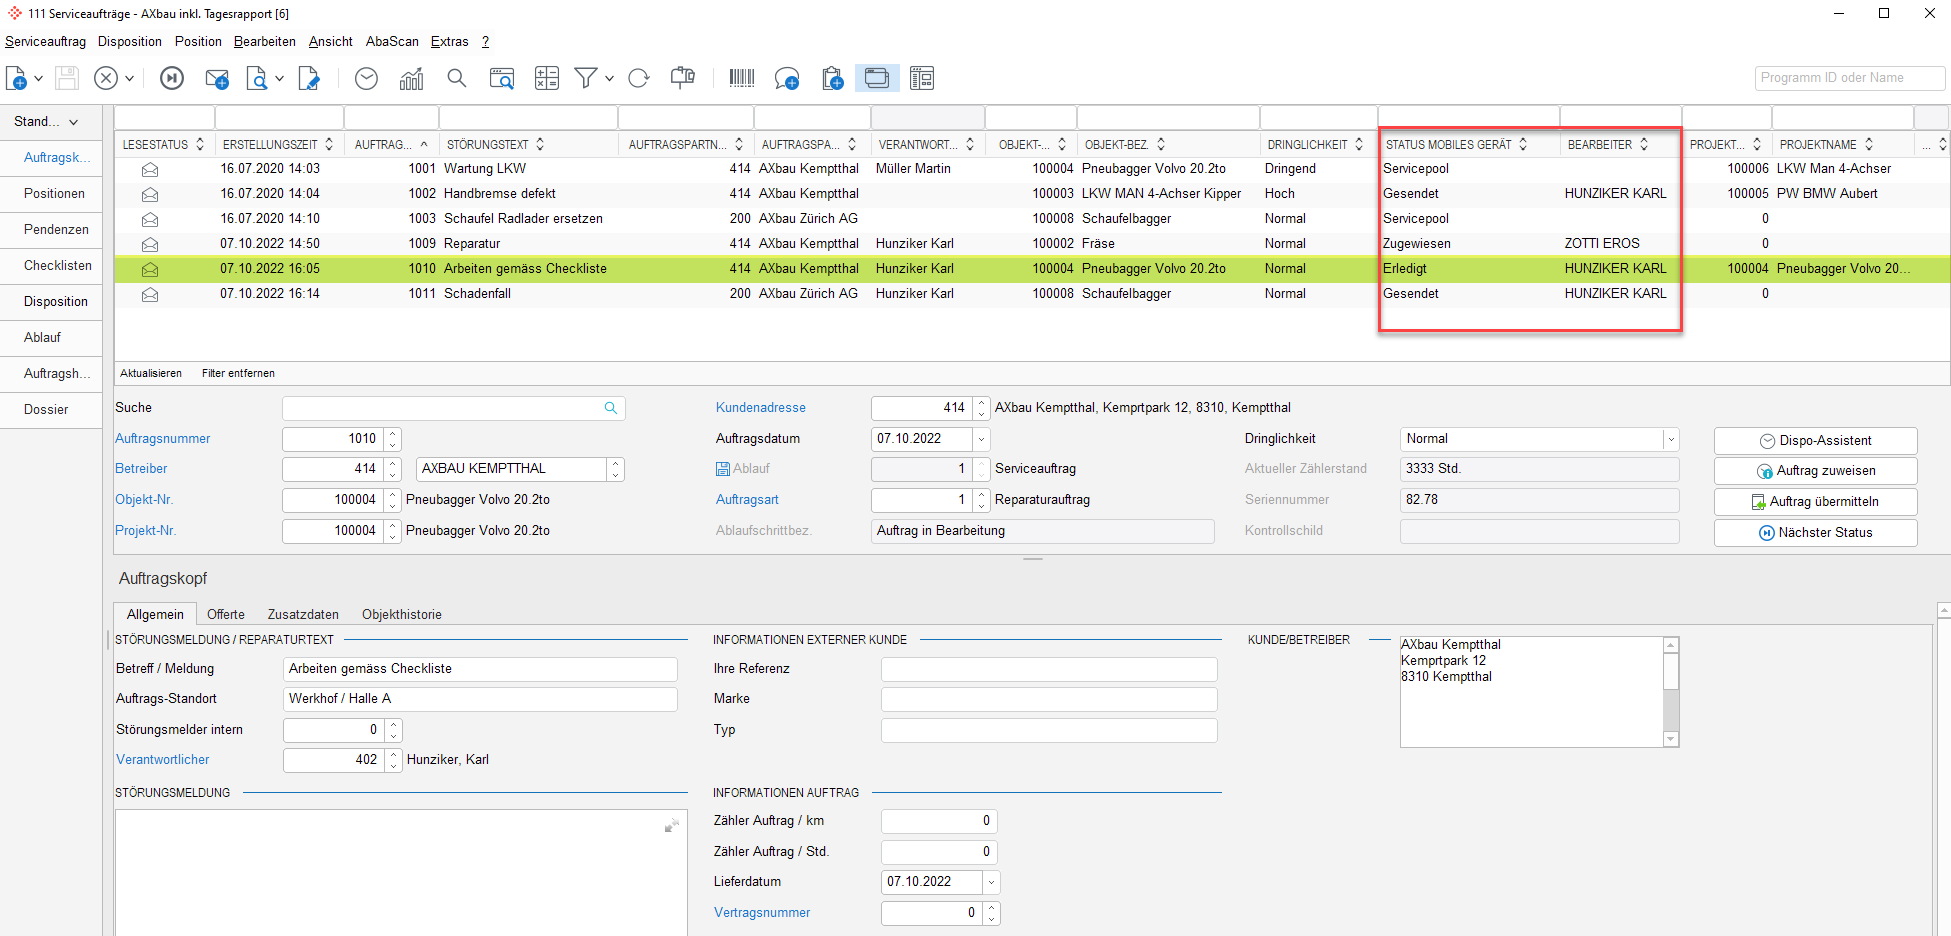Click the Ihre Referenz input field

pyautogui.click(x=1049, y=669)
